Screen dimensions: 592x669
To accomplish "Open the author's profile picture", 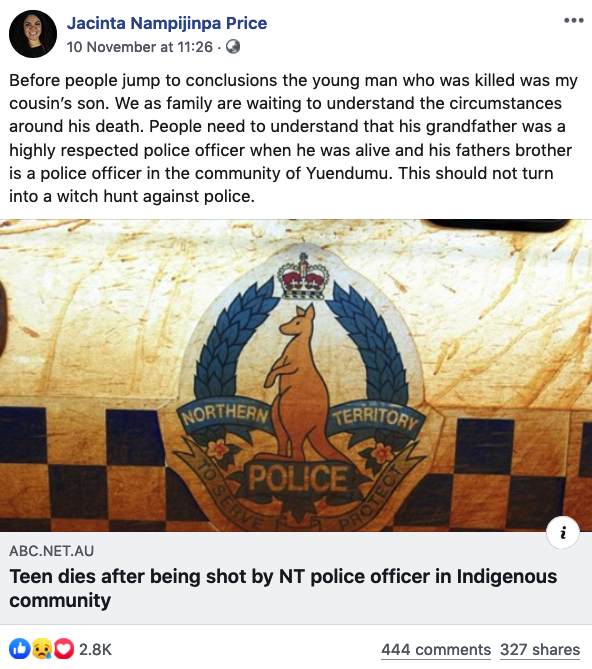I will click(33, 34).
